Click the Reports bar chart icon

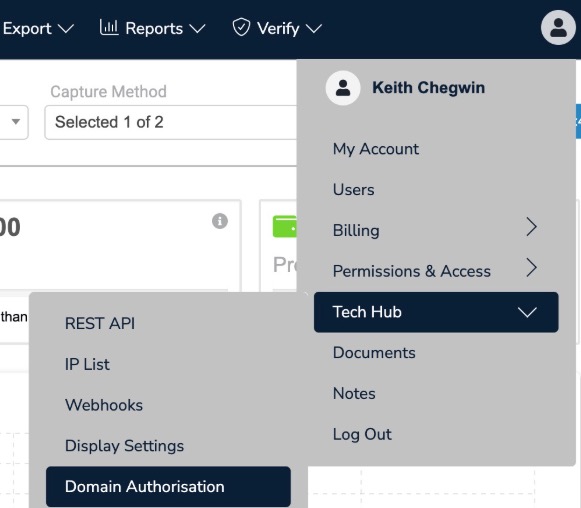pos(109,27)
